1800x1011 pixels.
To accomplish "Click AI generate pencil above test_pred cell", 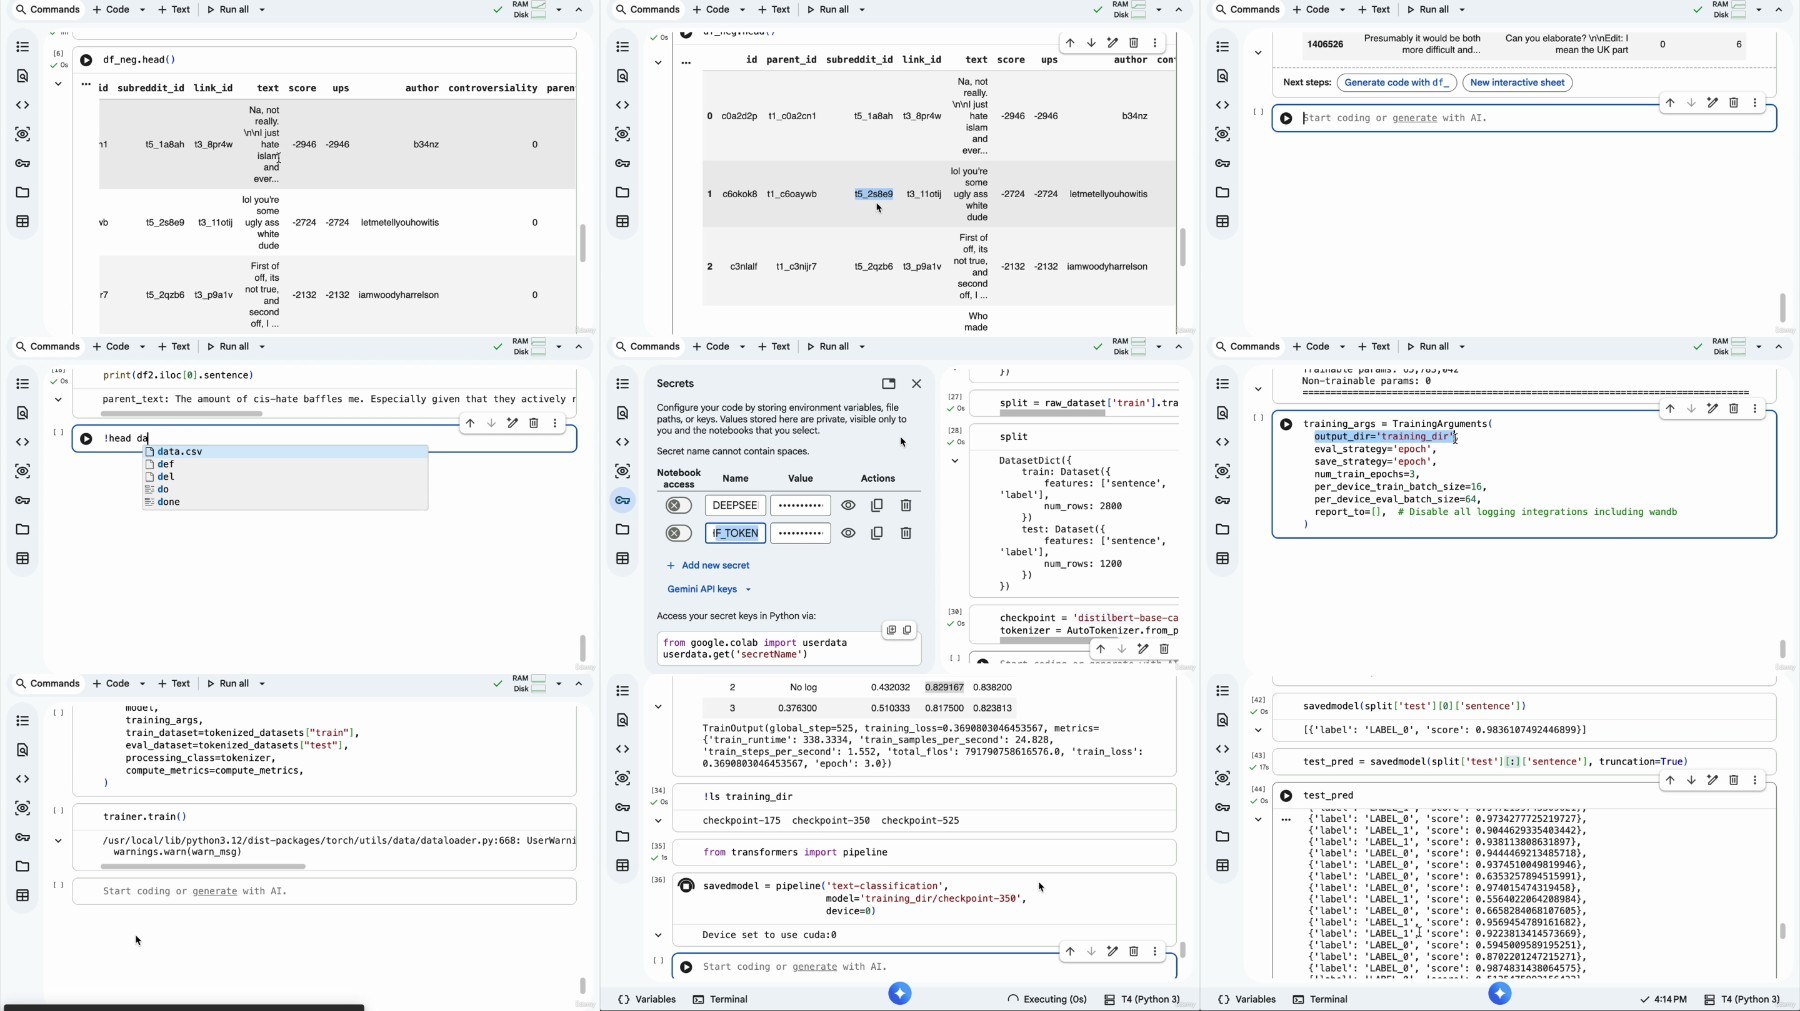I will click(1712, 780).
